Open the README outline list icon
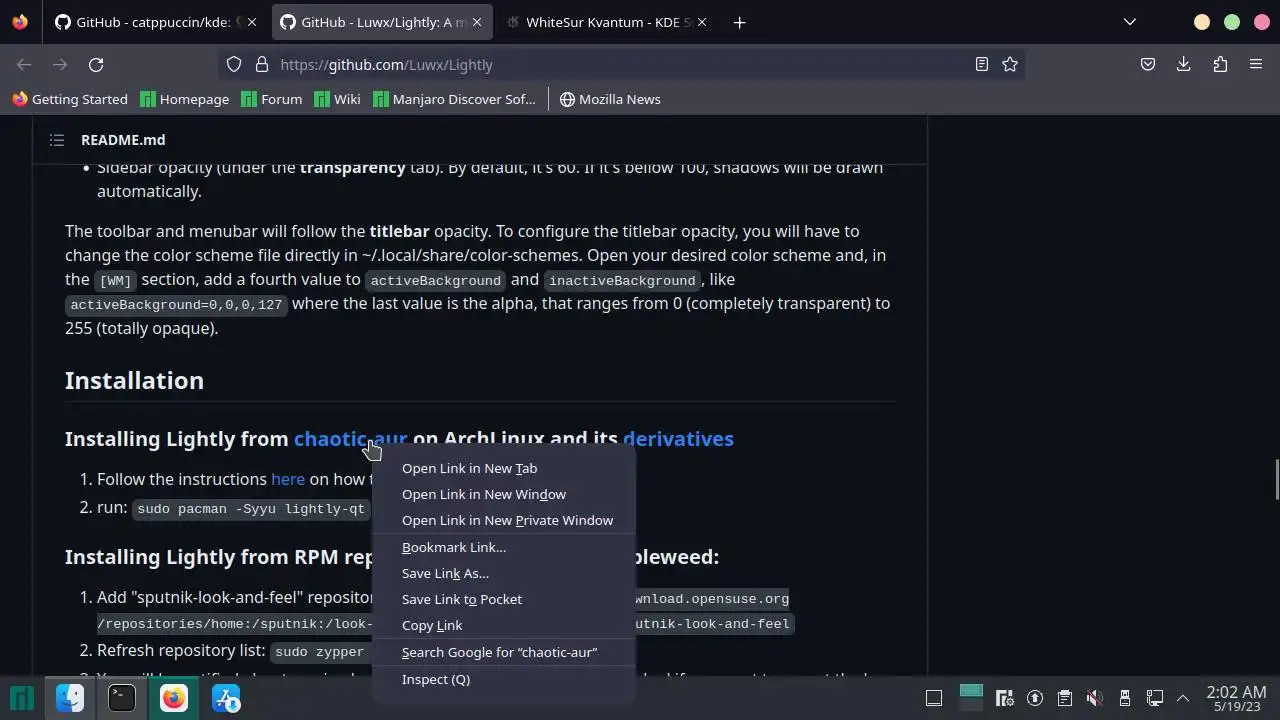Image resolution: width=1280 pixels, height=720 pixels. click(57, 140)
